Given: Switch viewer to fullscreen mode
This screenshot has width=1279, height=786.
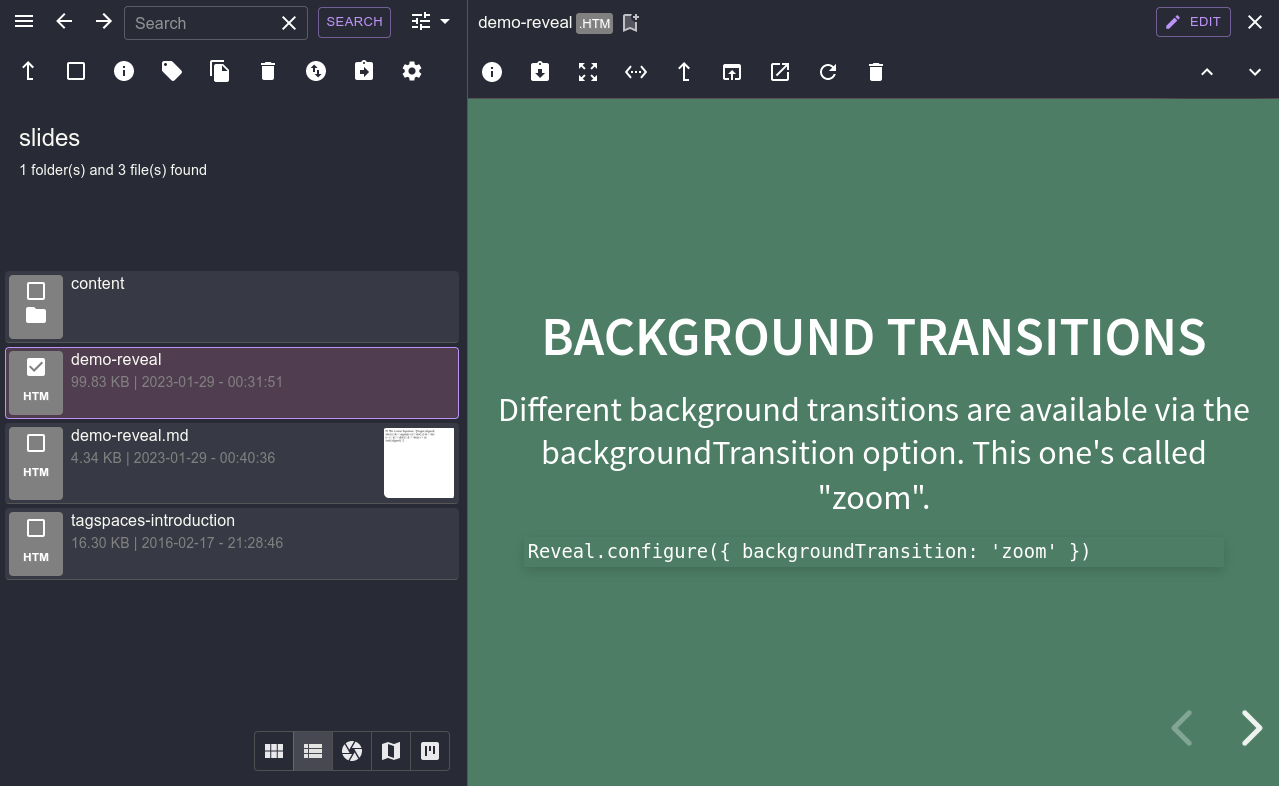Looking at the screenshot, I should pos(587,71).
